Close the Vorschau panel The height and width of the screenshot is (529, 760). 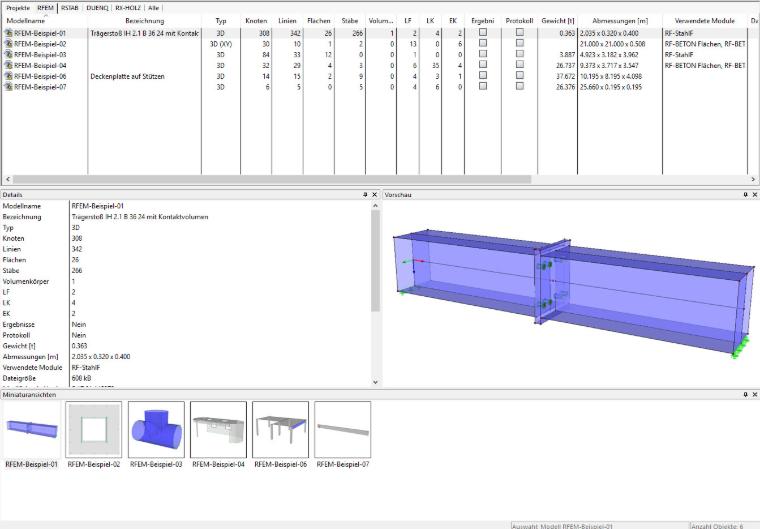tap(755, 194)
